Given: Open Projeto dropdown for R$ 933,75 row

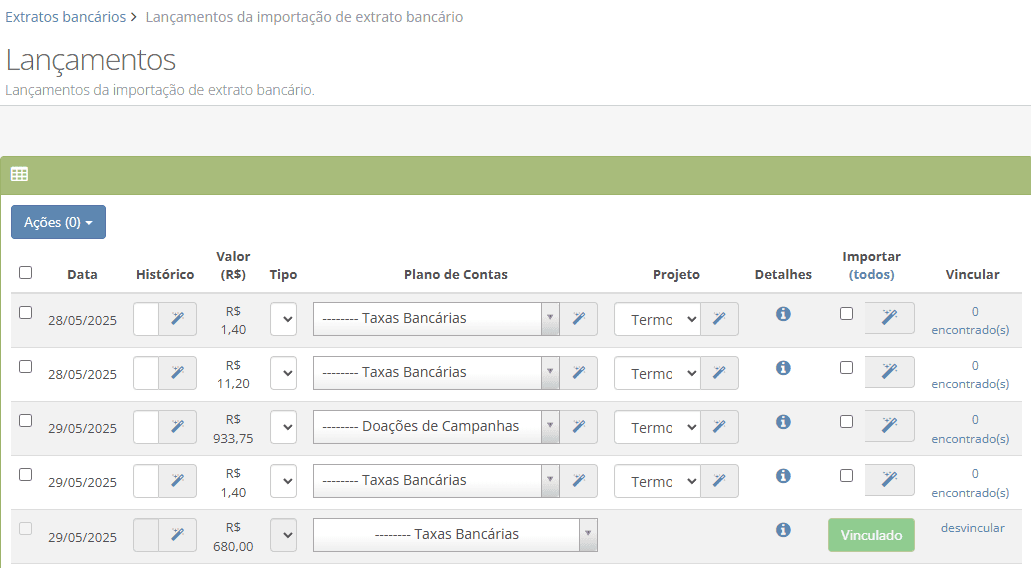Looking at the screenshot, I should [x=657, y=427].
